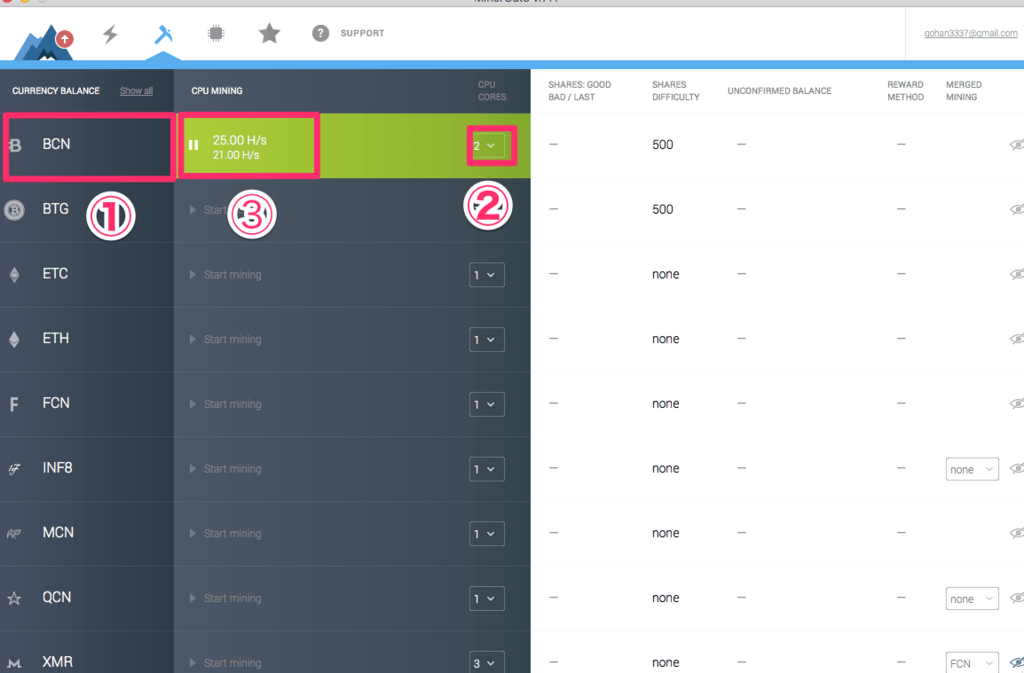
Task: Toggle ETC row eye visibility
Action: [1017, 274]
